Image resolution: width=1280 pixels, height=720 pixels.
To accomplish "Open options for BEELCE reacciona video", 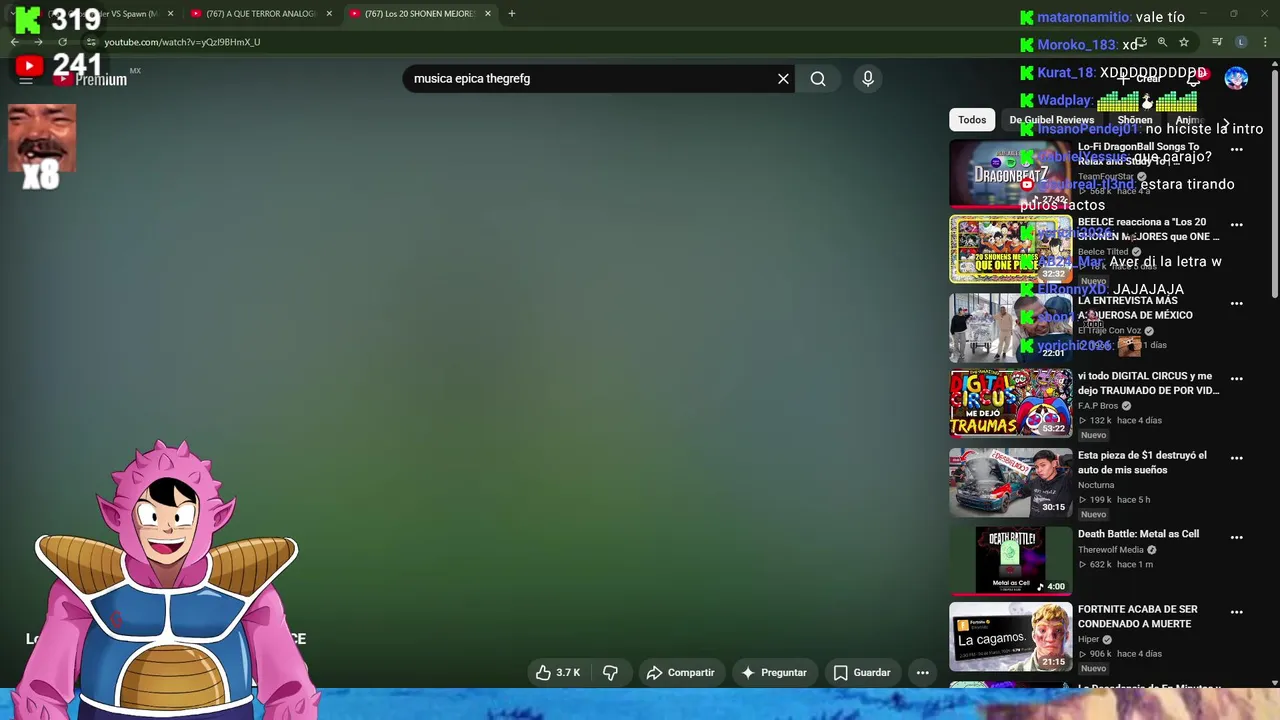I will 1237,225.
